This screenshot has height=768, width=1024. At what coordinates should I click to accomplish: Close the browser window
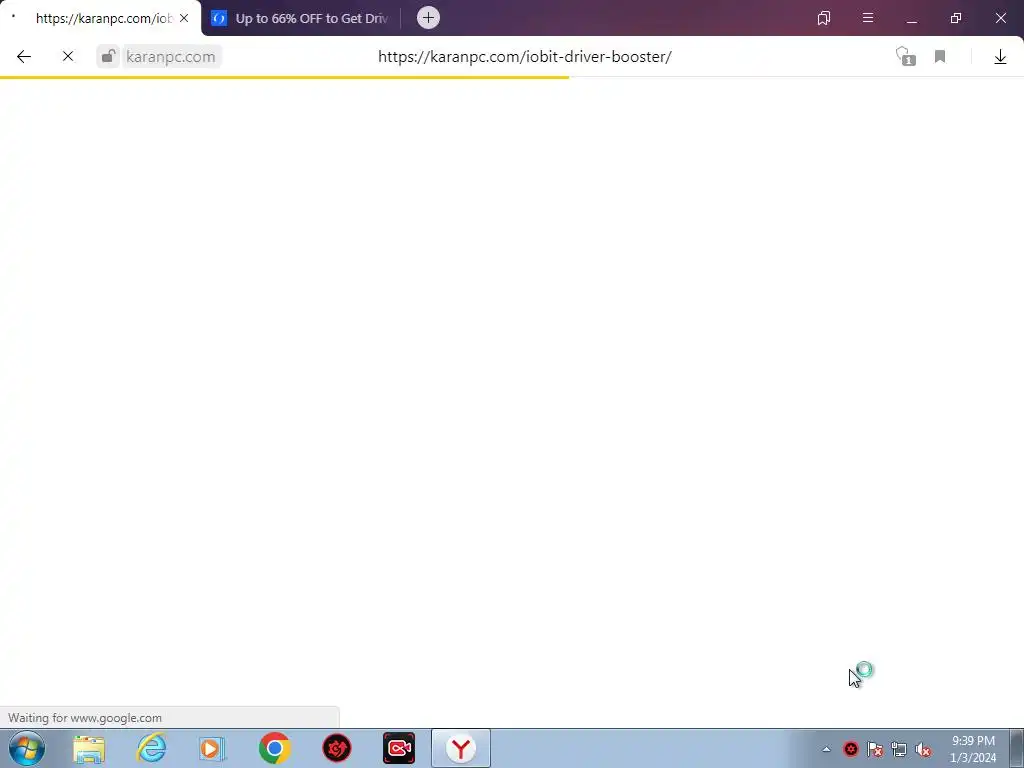(1000, 18)
